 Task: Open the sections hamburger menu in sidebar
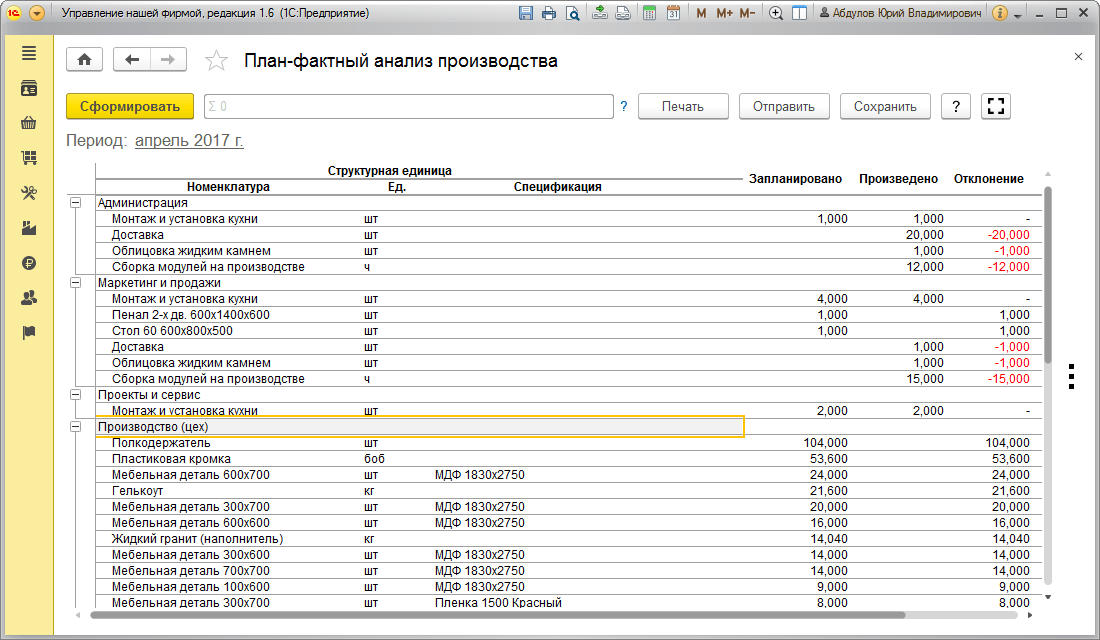click(x=29, y=53)
